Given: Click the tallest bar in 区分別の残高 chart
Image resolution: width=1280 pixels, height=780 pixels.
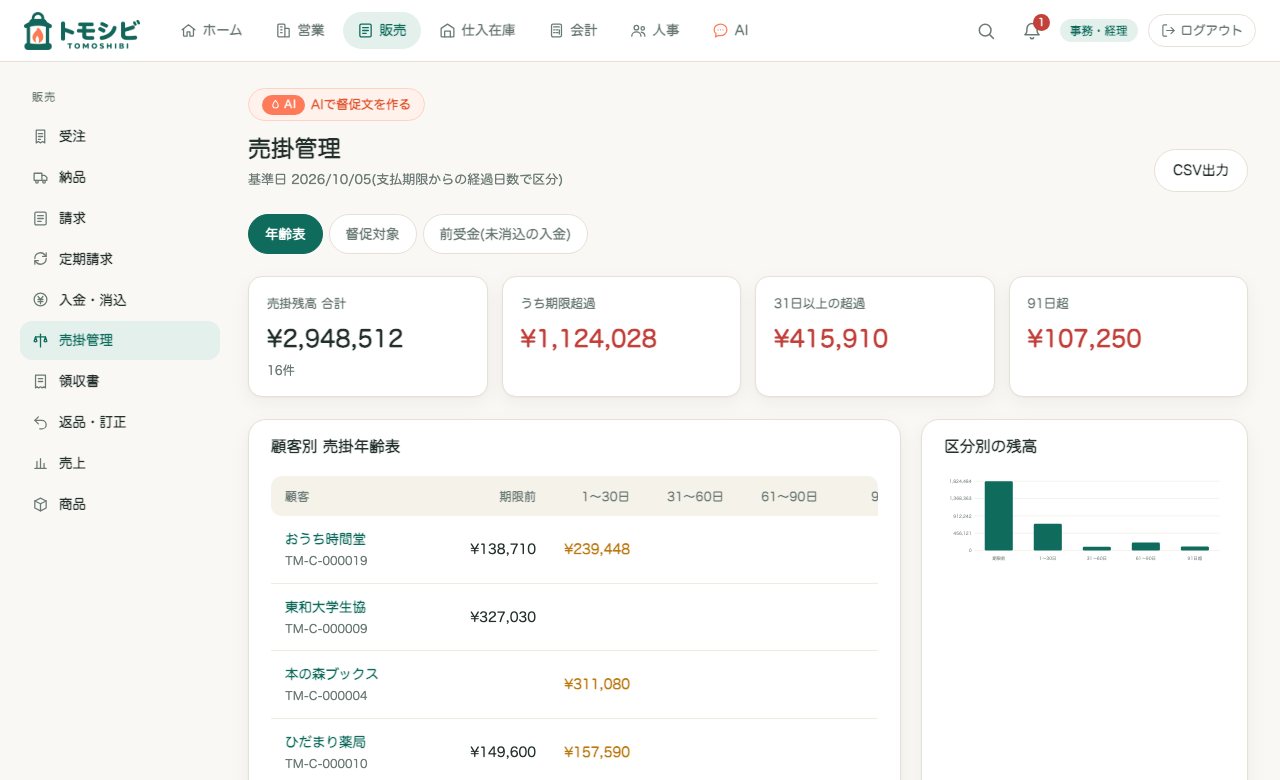Looking at the screenshot, I should point(998,516).
